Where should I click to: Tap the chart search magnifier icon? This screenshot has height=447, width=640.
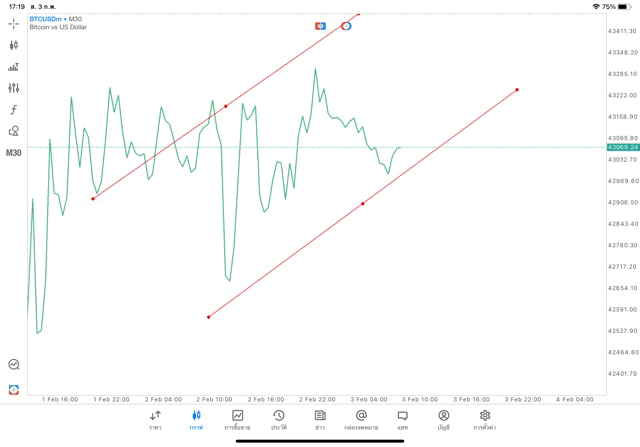(14, 365)
